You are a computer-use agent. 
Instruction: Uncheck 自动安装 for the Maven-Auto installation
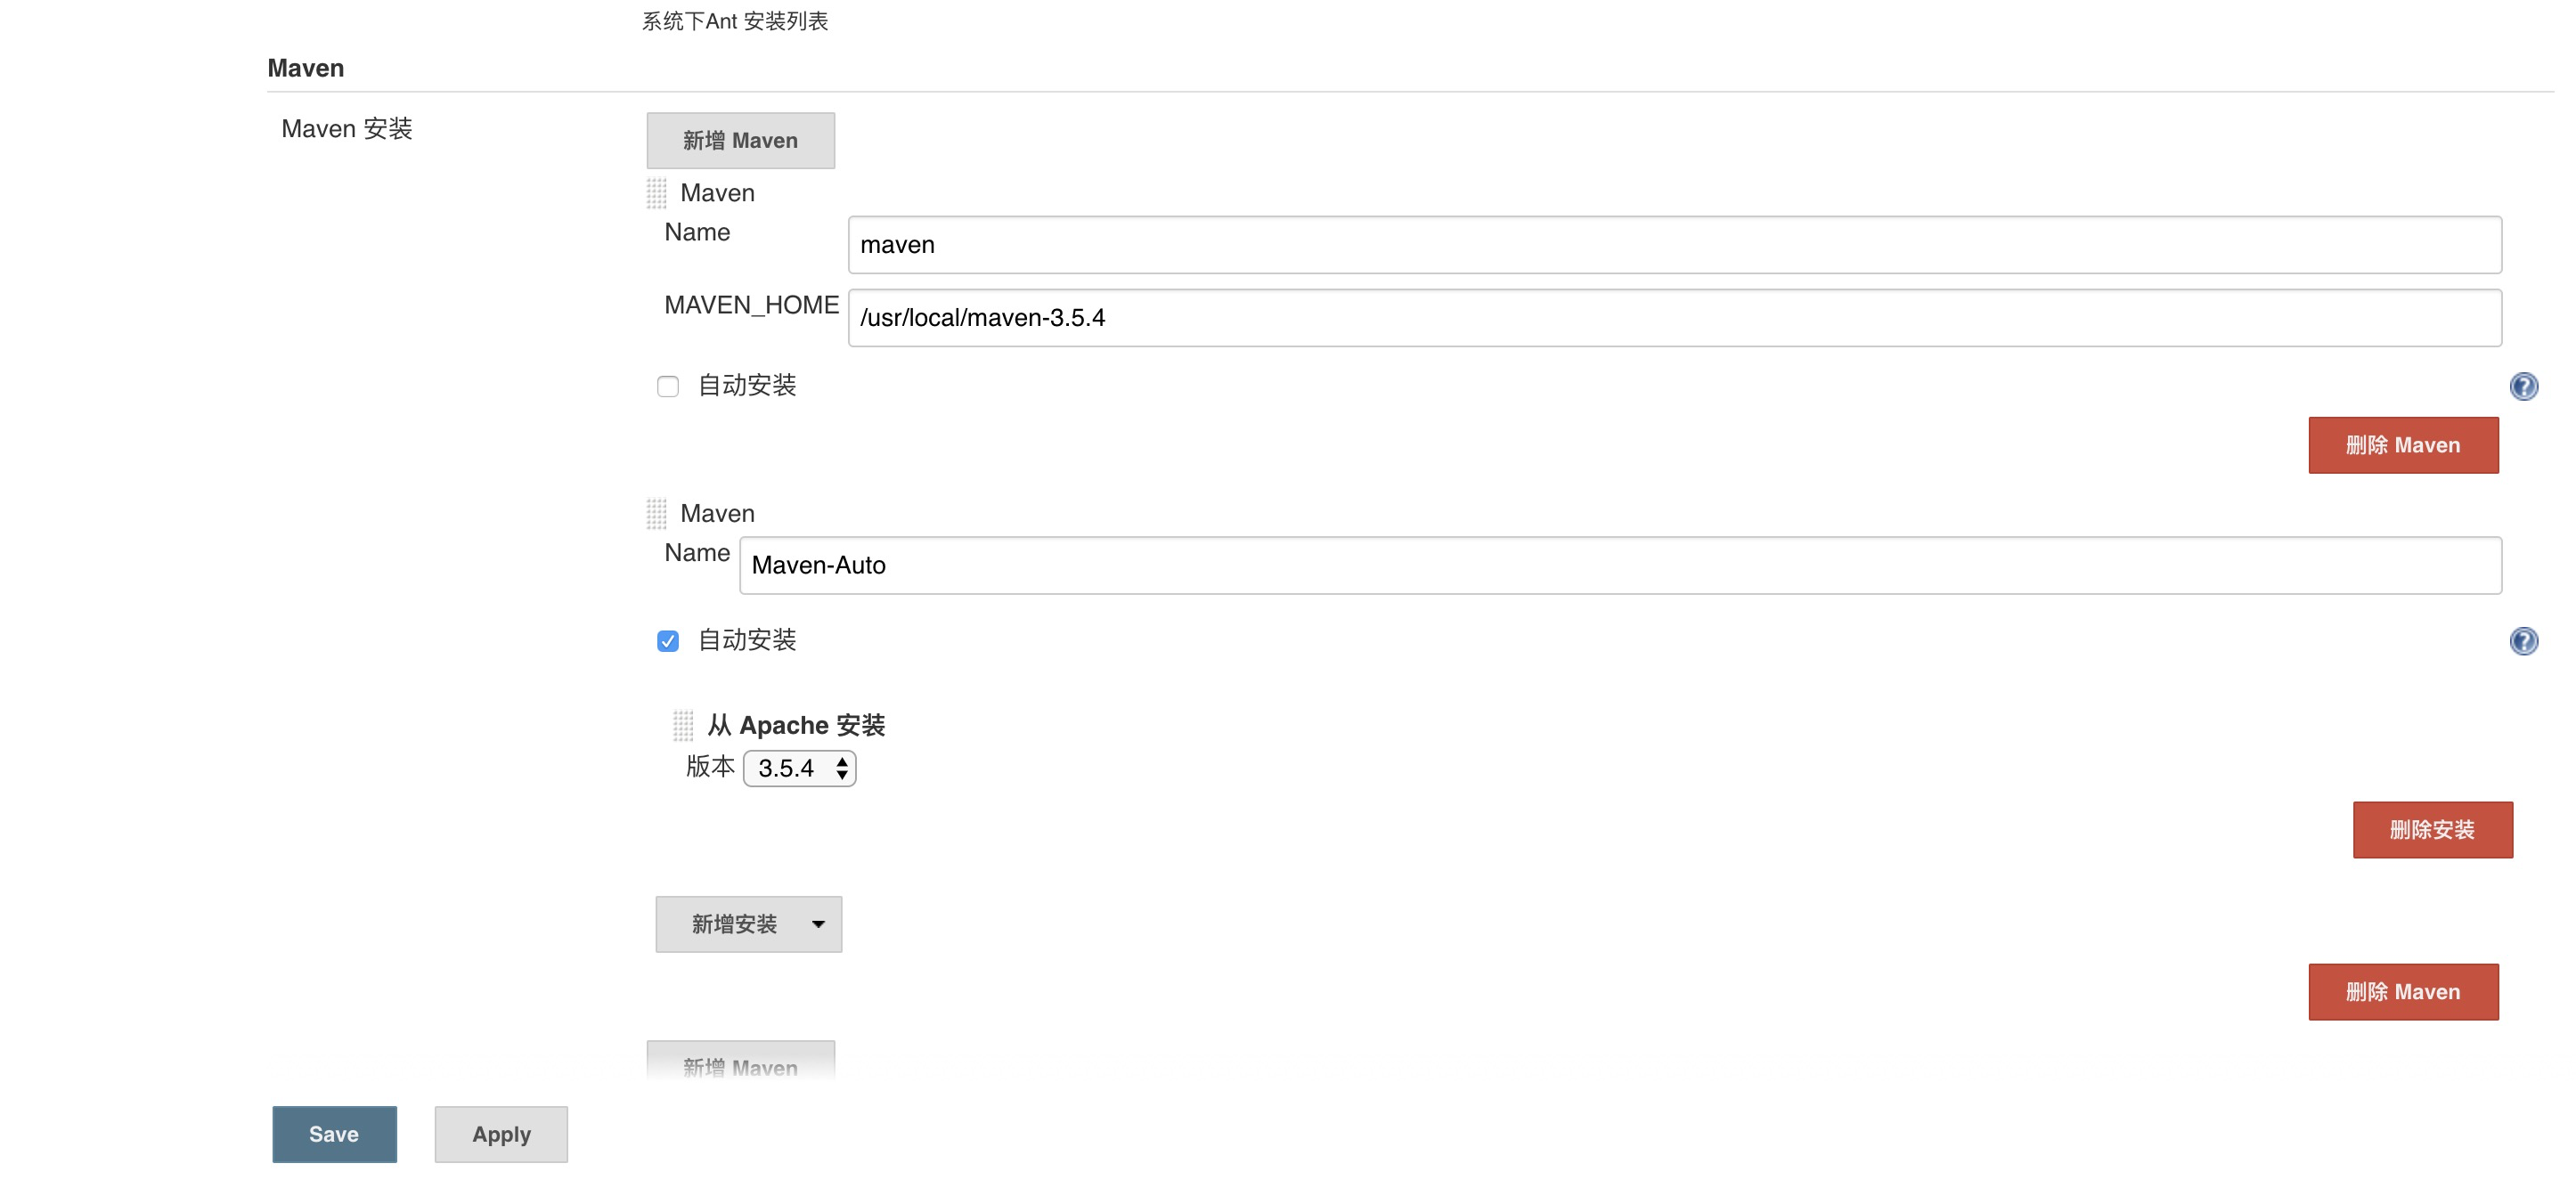point(668,641)
